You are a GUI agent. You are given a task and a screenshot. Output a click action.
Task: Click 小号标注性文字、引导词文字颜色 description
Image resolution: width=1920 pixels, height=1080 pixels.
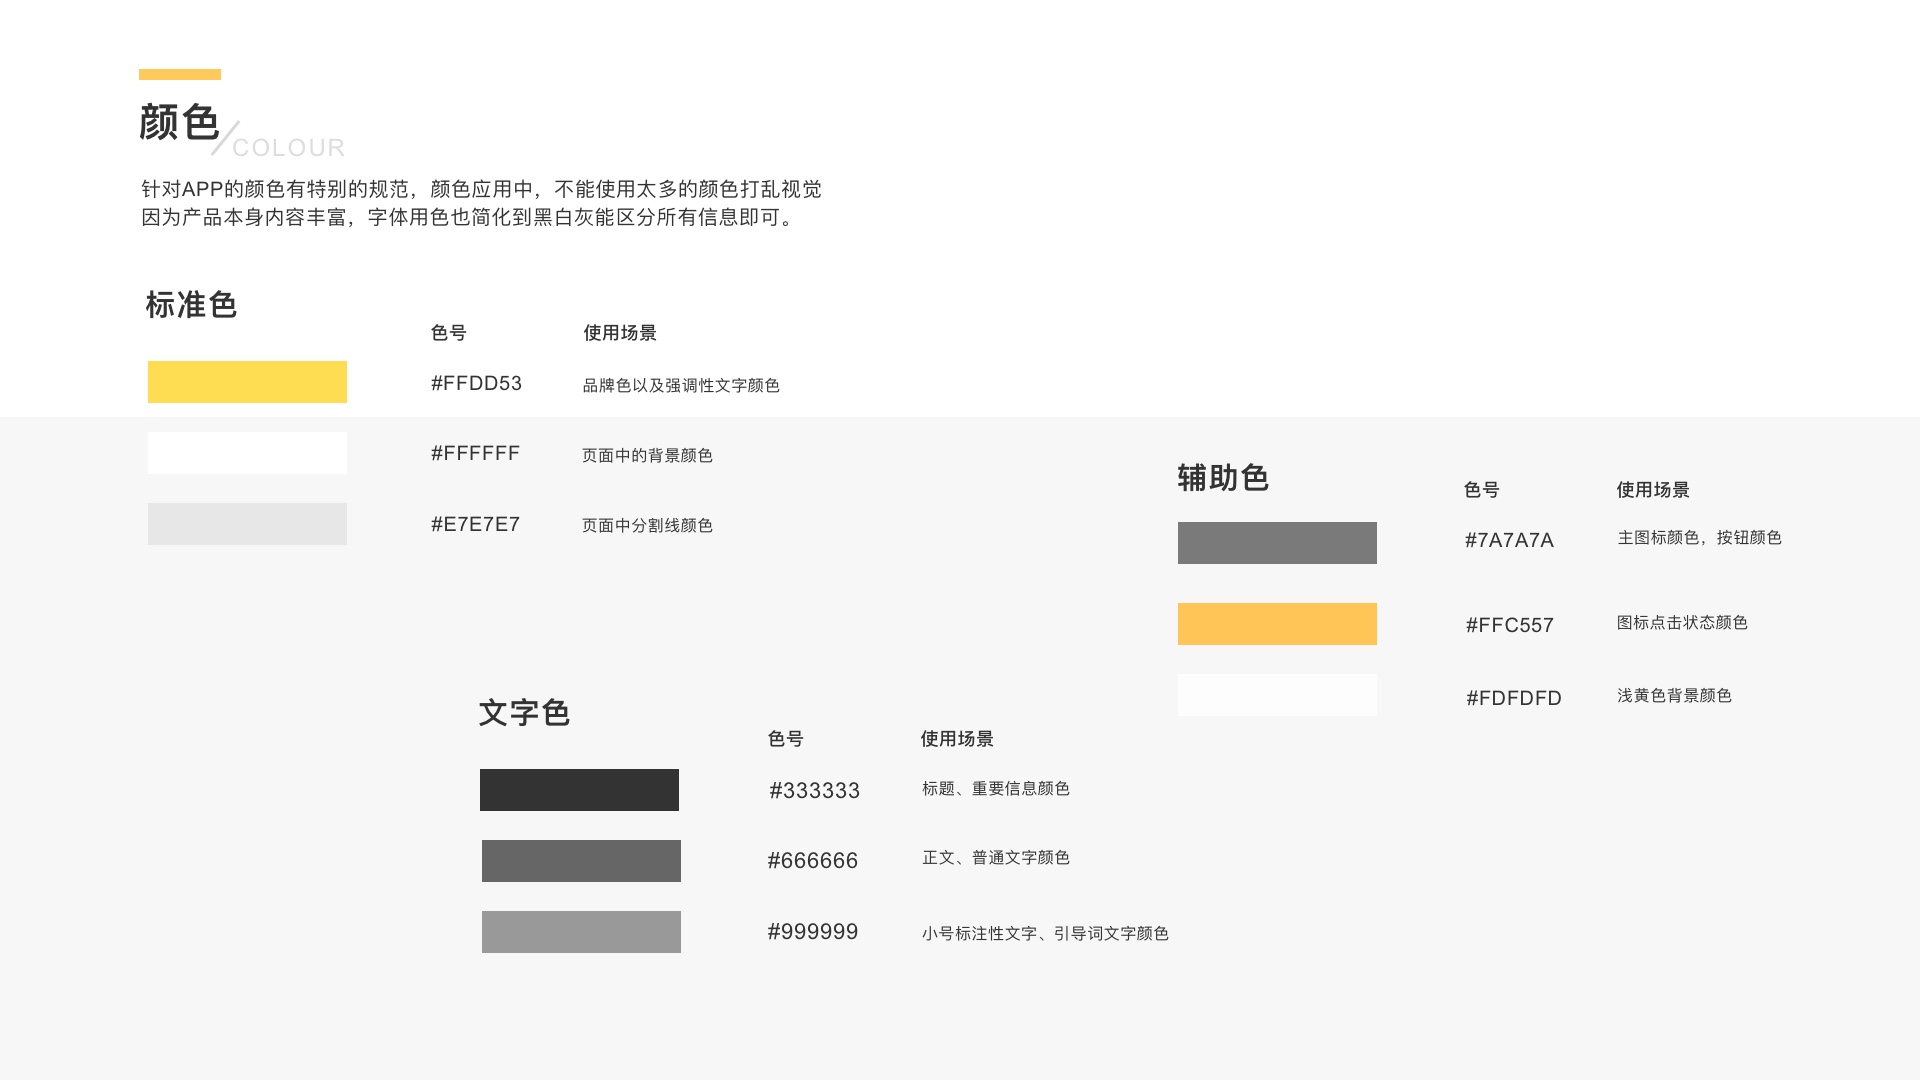pos(1045,934)
